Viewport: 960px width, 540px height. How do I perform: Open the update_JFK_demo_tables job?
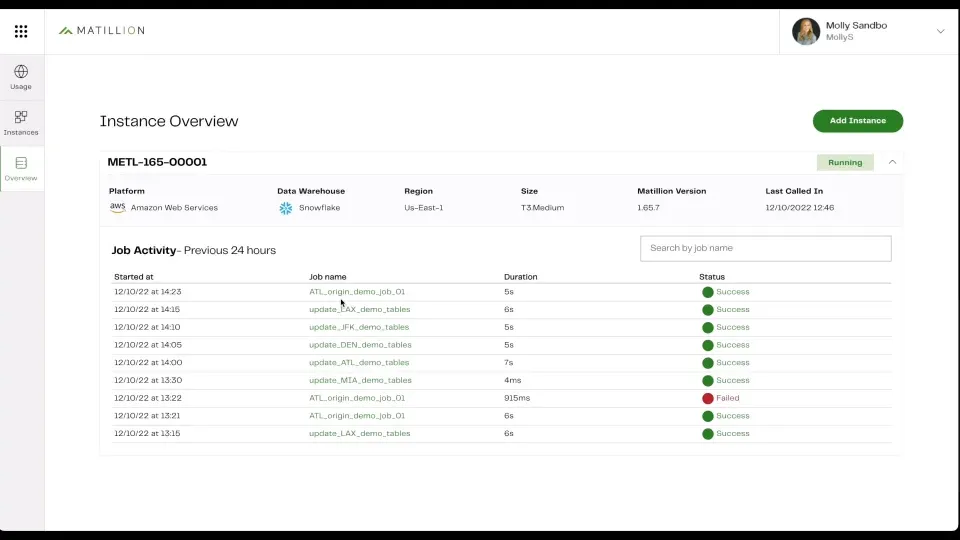[x=359, y=328]
